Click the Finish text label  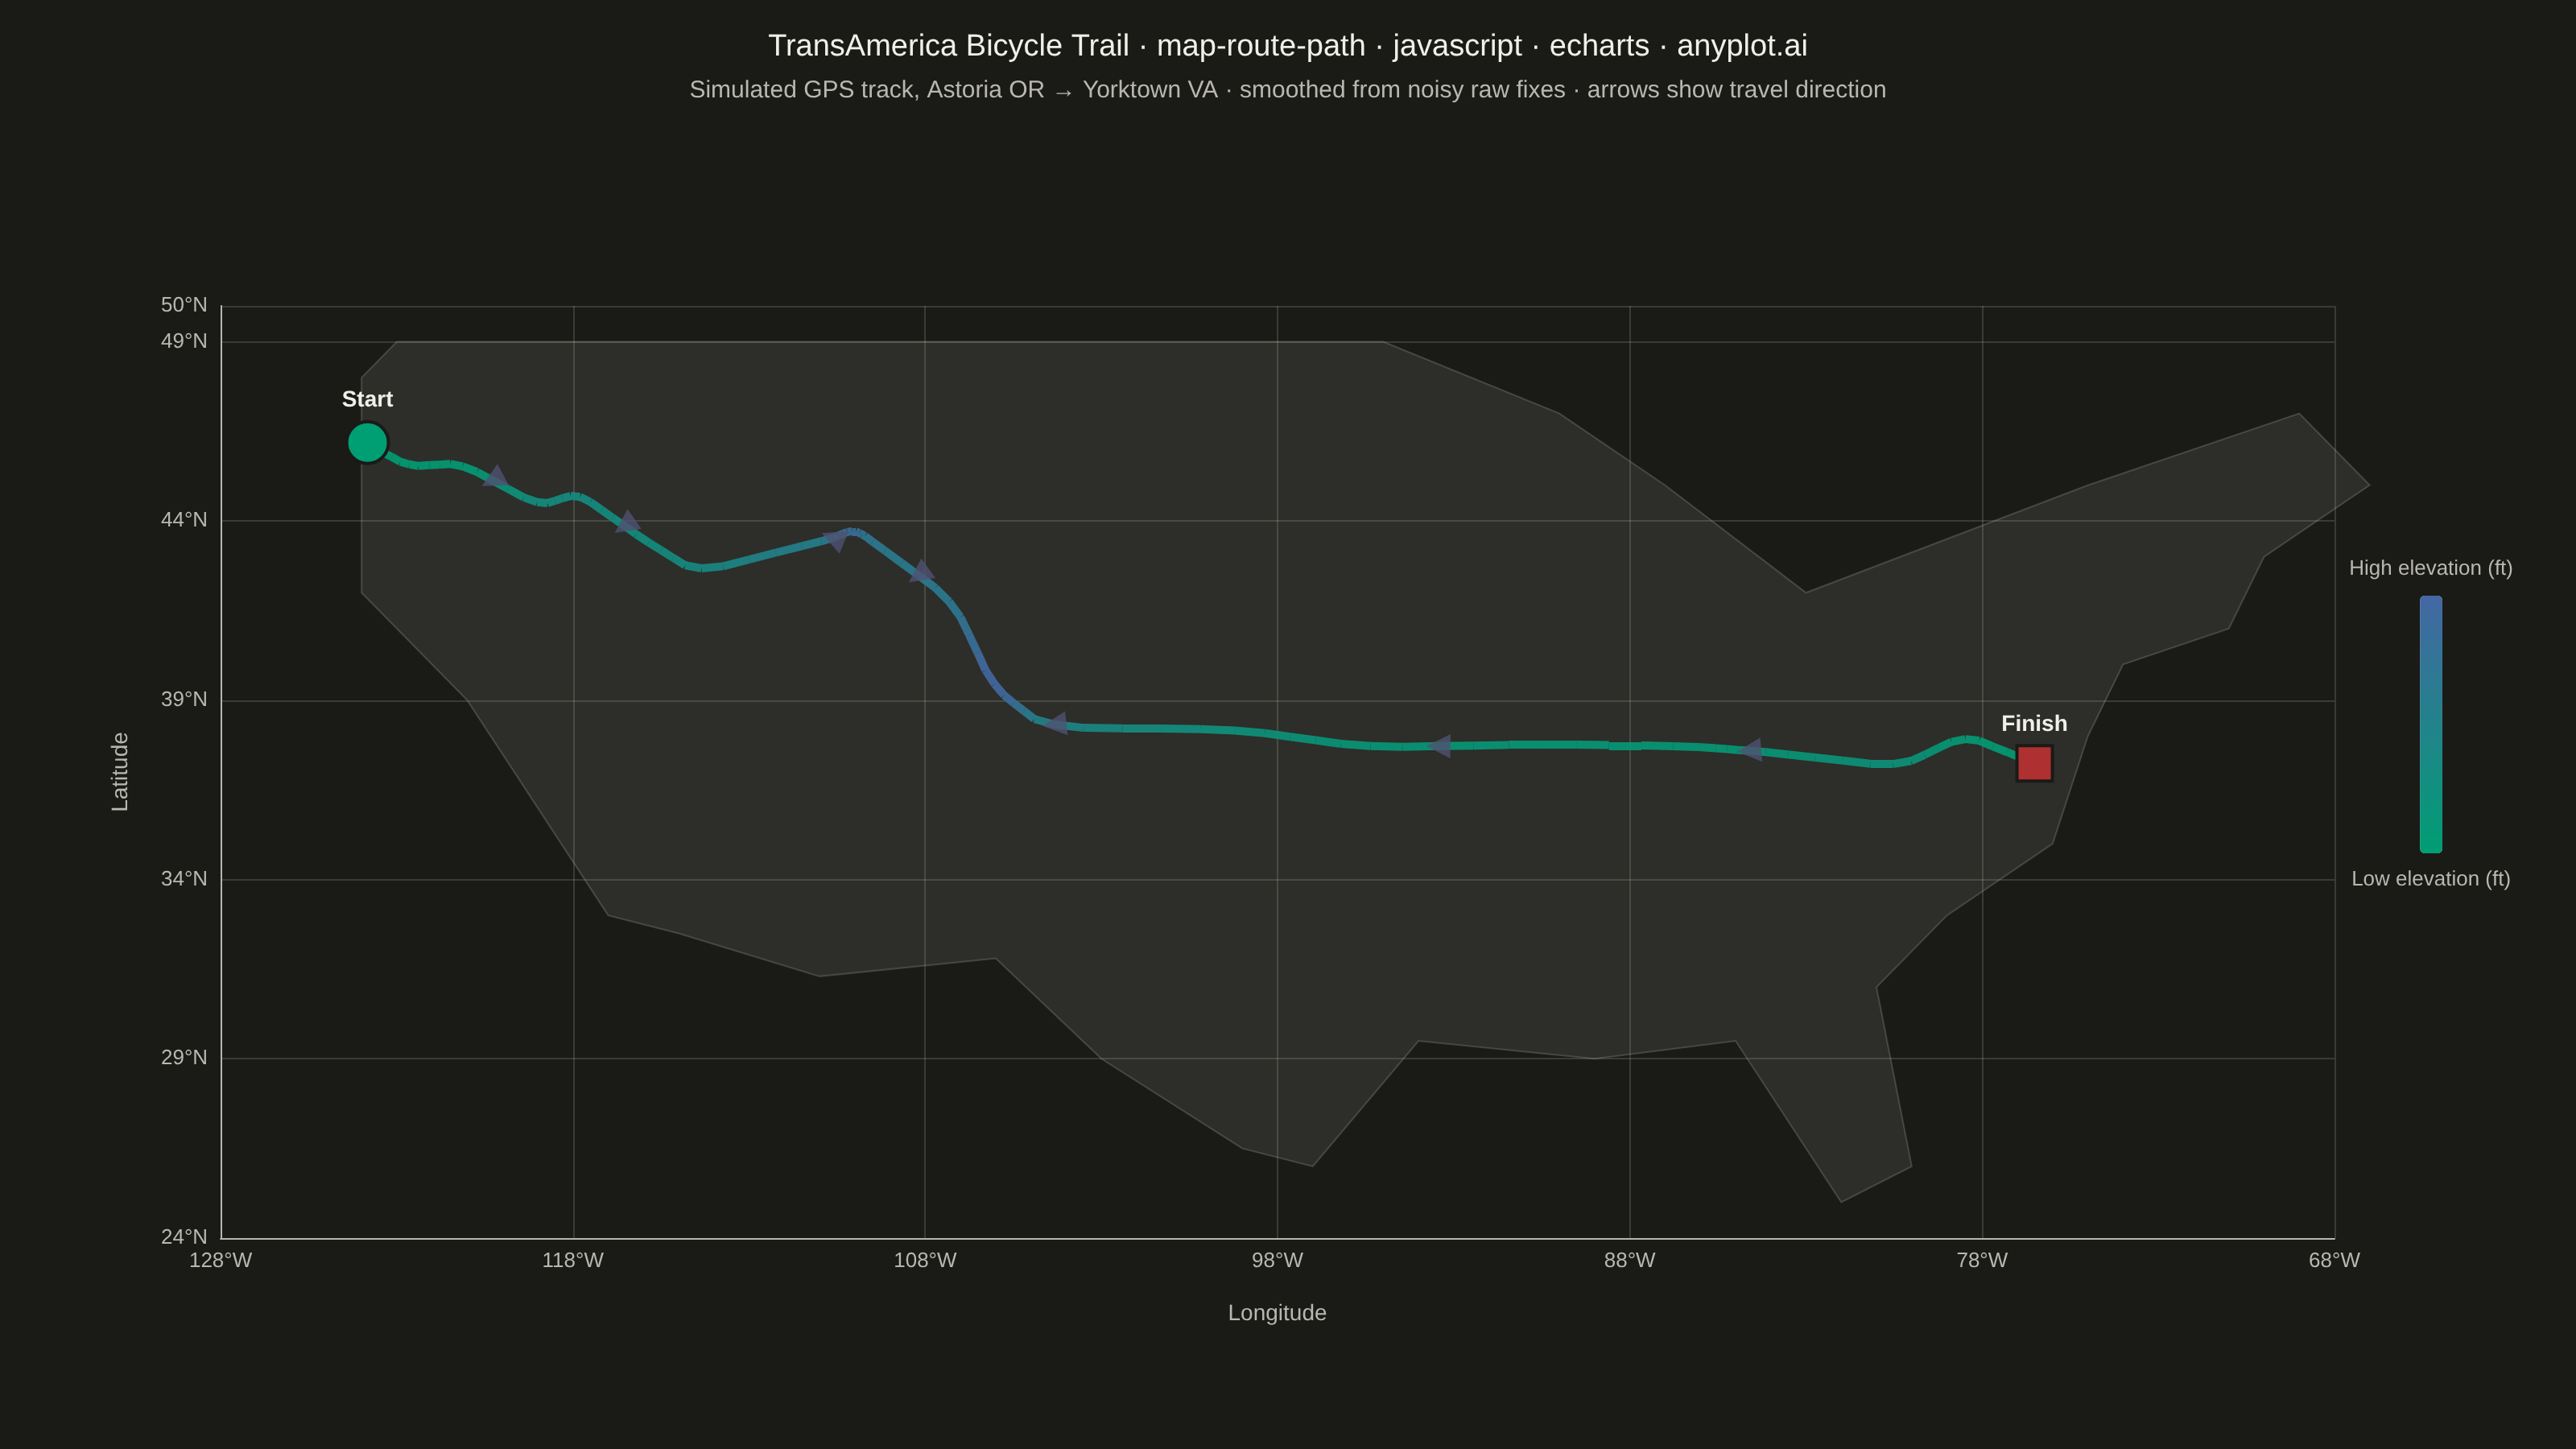pyautogui.click(x=2034, y=723)
